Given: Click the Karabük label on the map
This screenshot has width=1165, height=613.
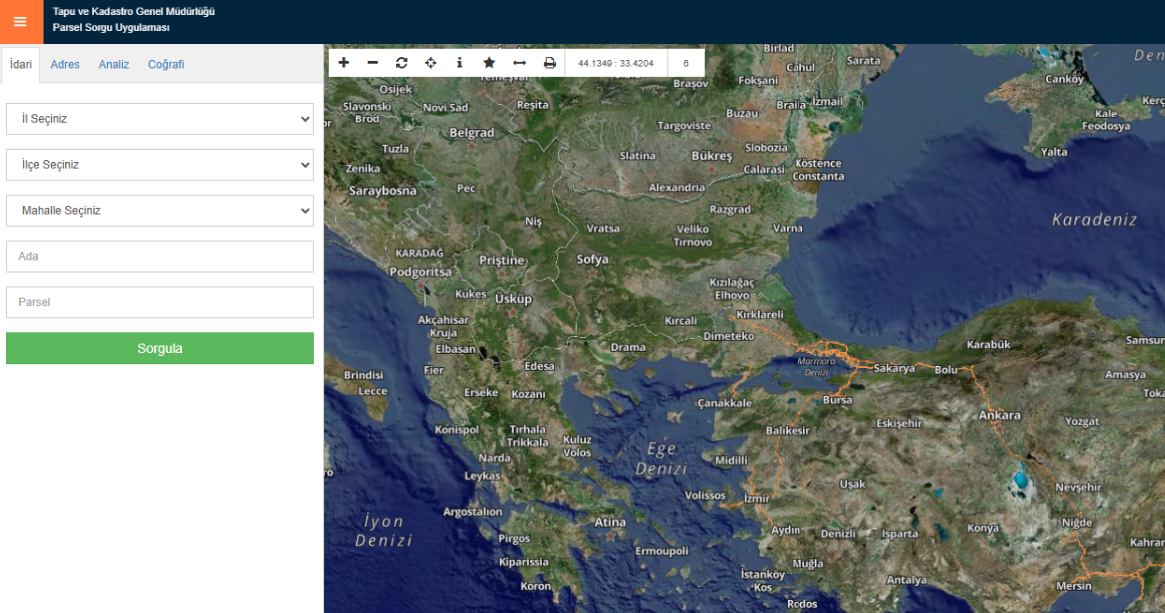Looking at the screenshot, I should [988, 345].
